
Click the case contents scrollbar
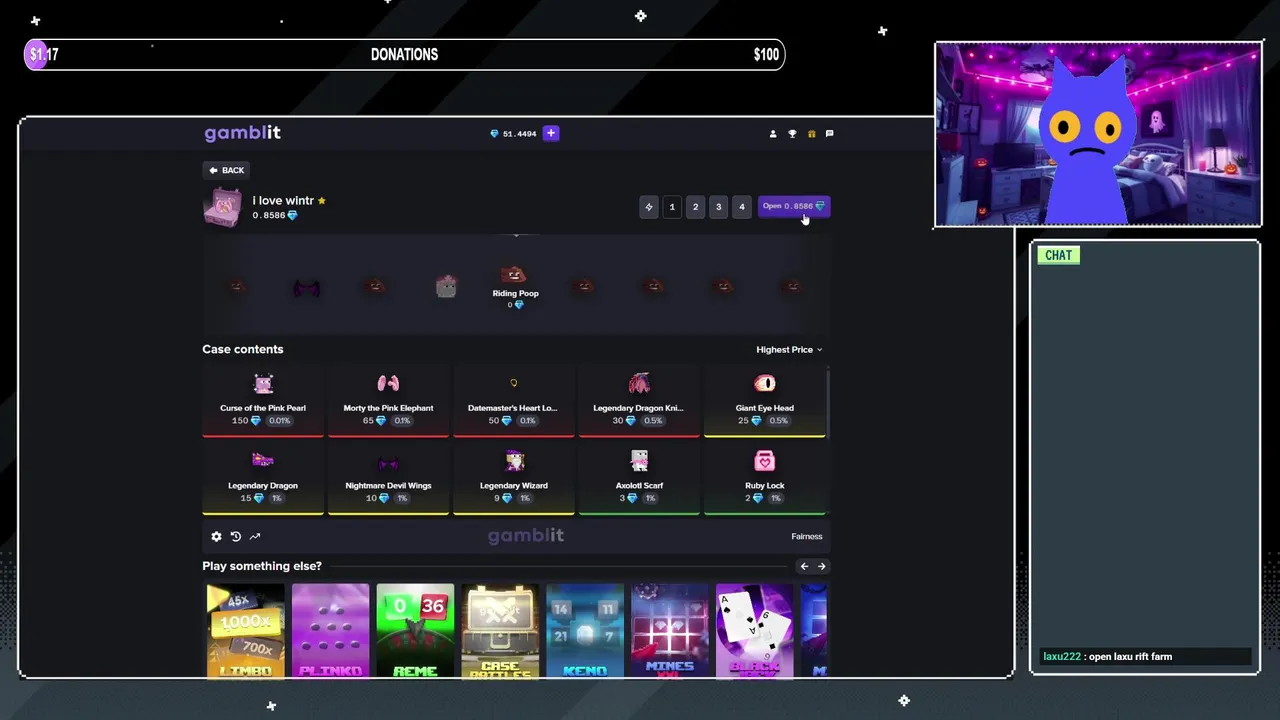pyautogui.click(x=828, y=402)
